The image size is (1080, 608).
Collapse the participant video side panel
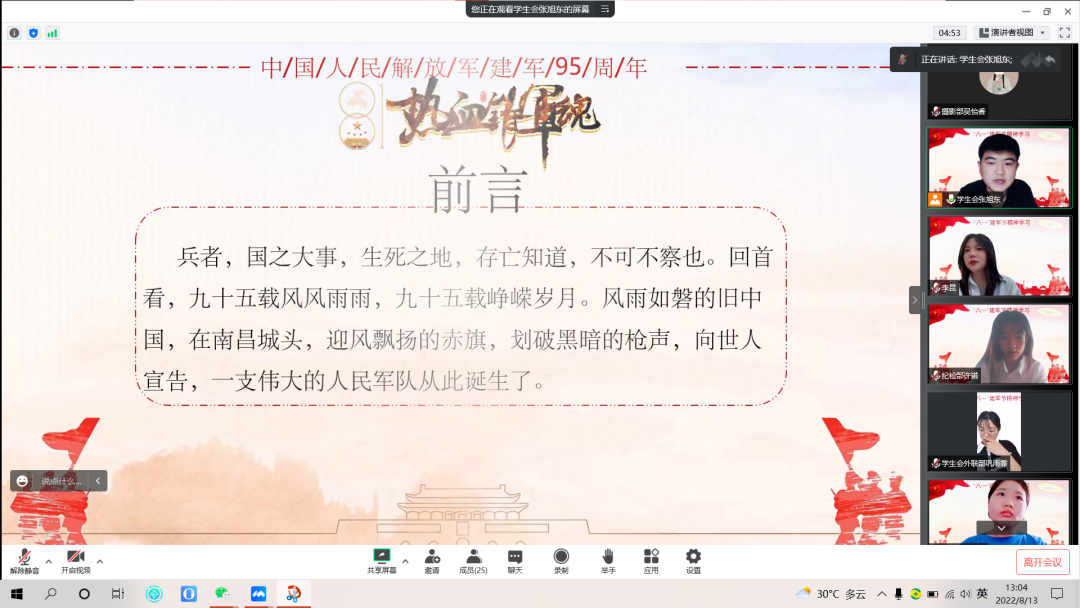point(915,300)
